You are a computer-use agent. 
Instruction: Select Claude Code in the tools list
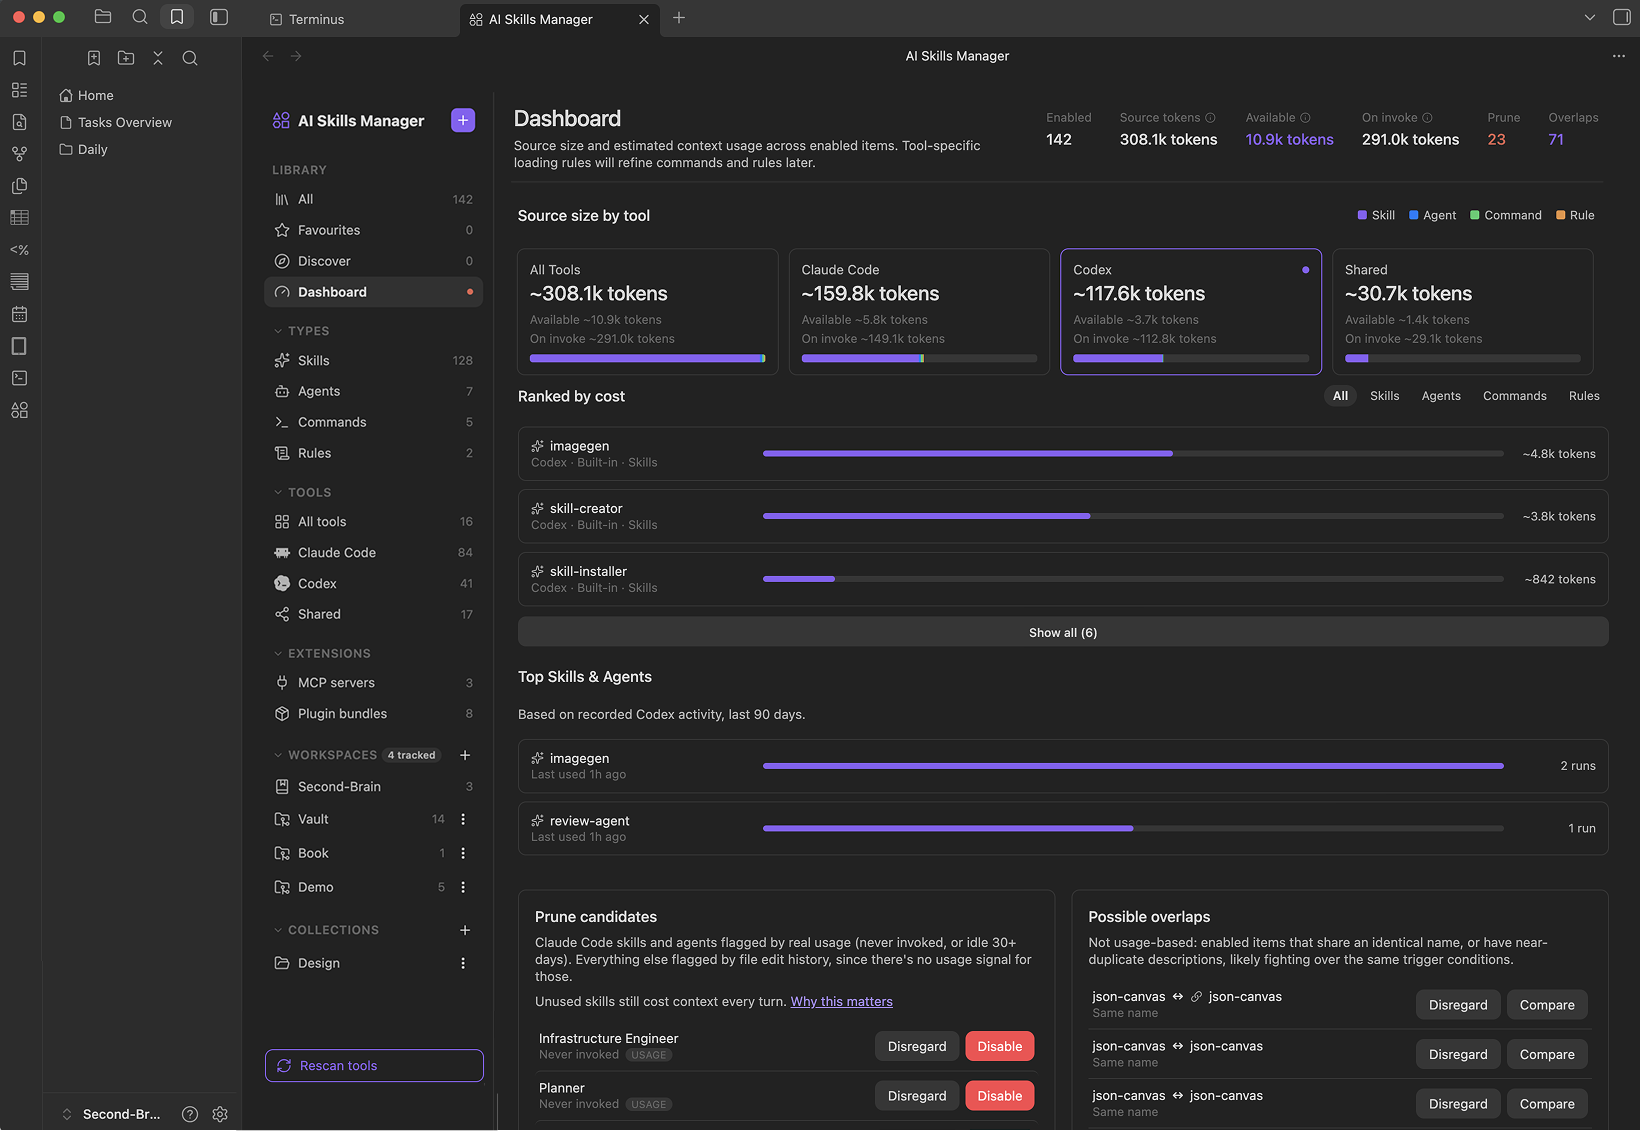tap(373, 552)
